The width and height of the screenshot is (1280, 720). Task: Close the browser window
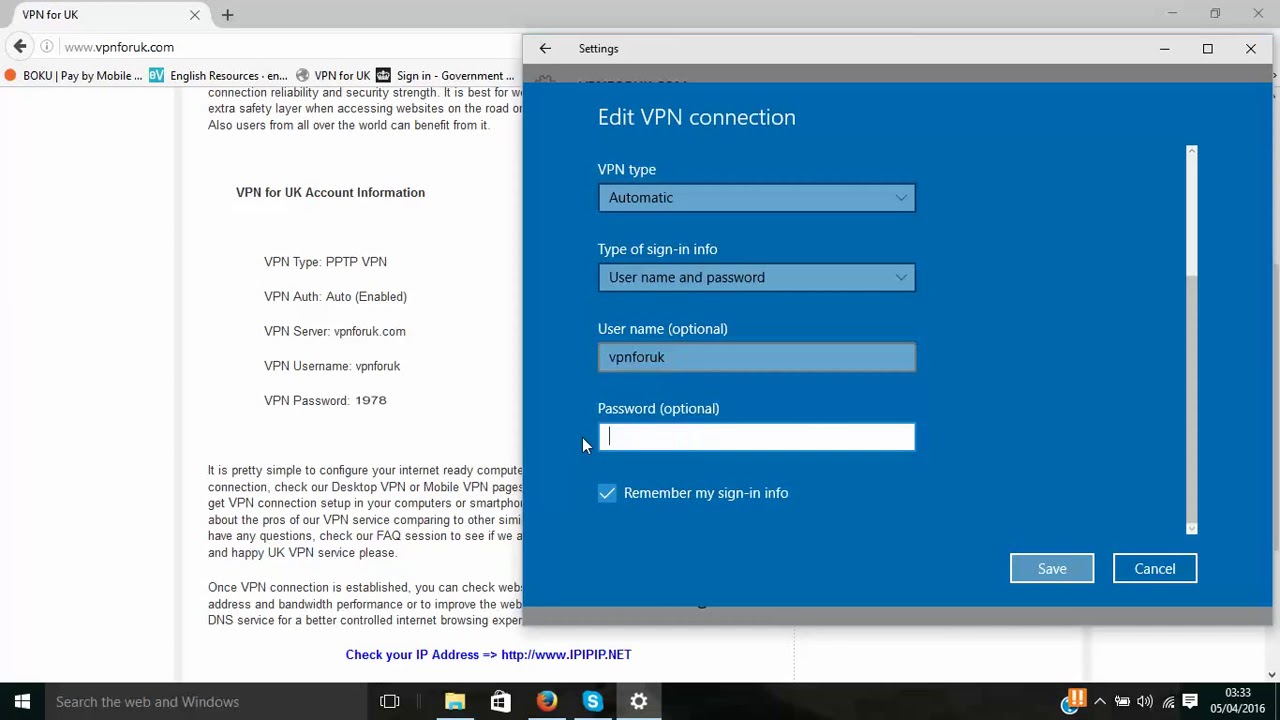click(1258, 14)
